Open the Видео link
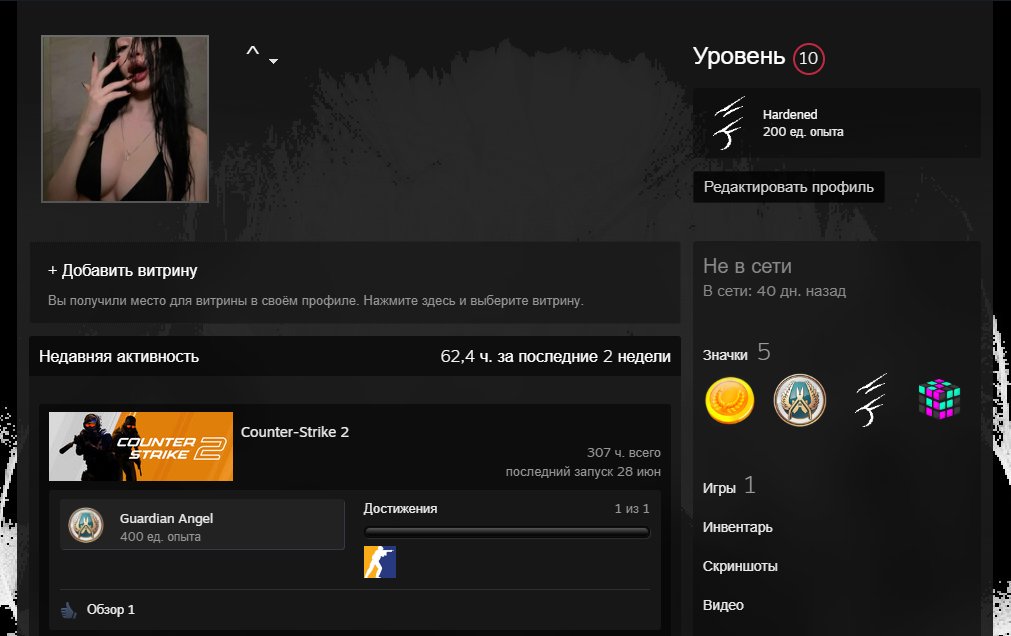 tap(723, 605)
